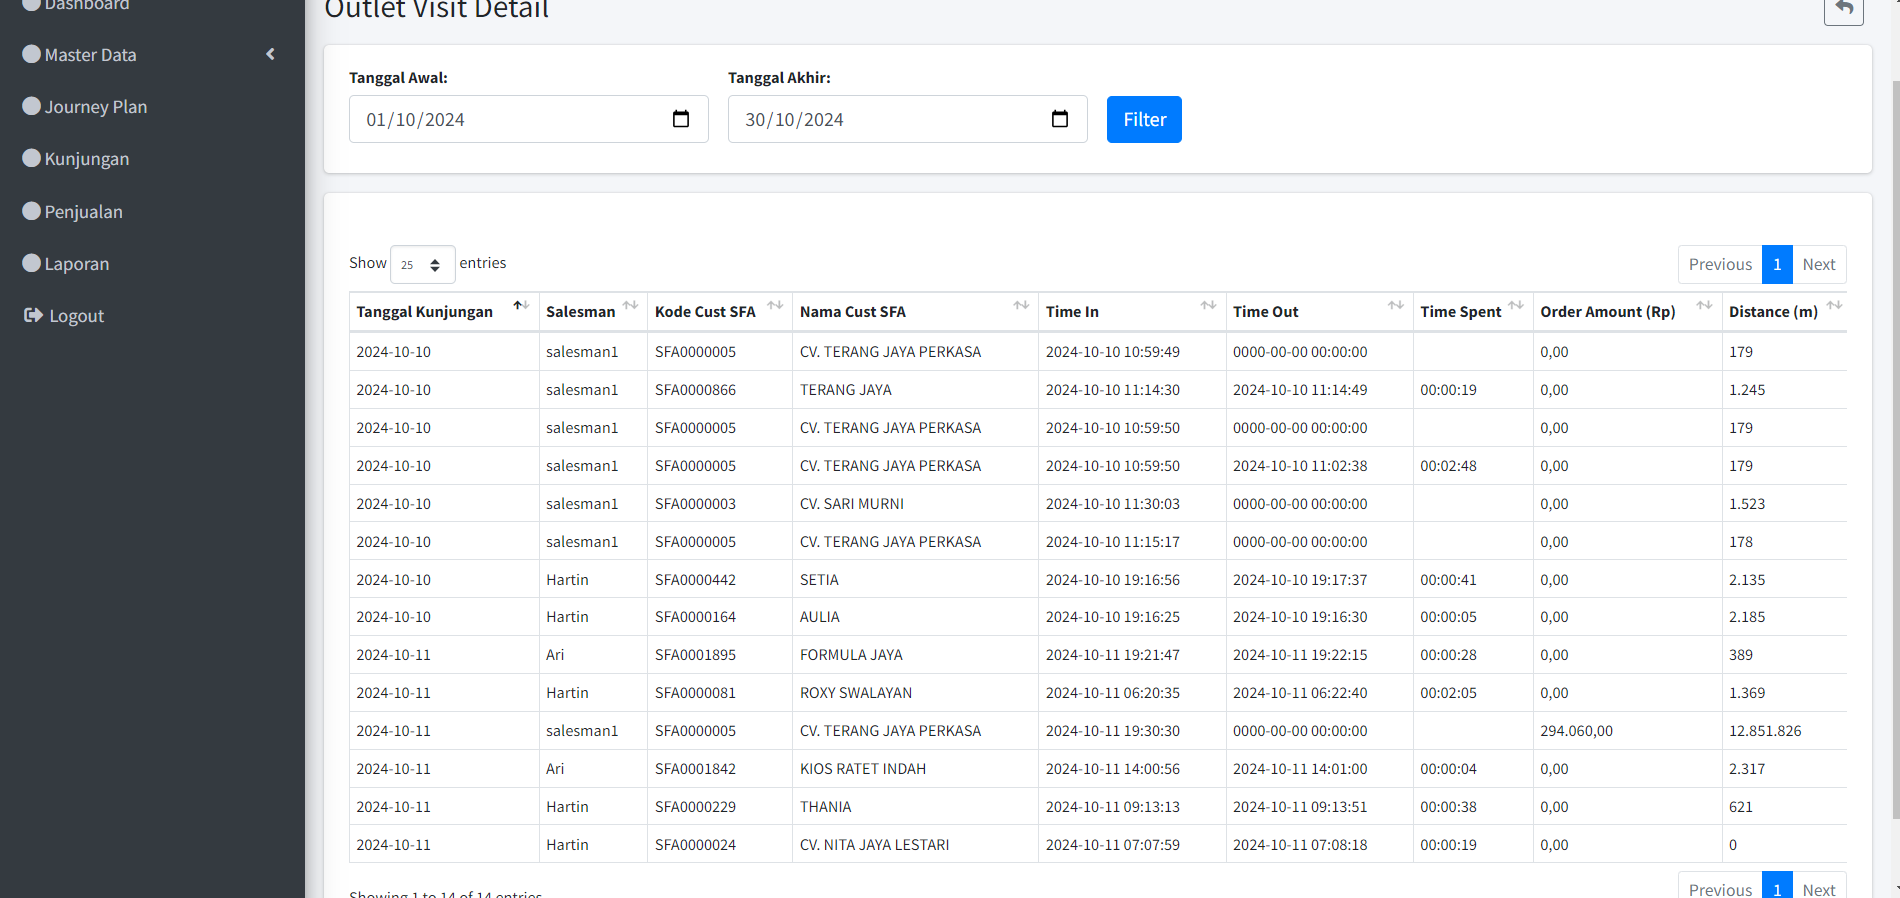Click the cell SFA0000866

pos(695,390)
